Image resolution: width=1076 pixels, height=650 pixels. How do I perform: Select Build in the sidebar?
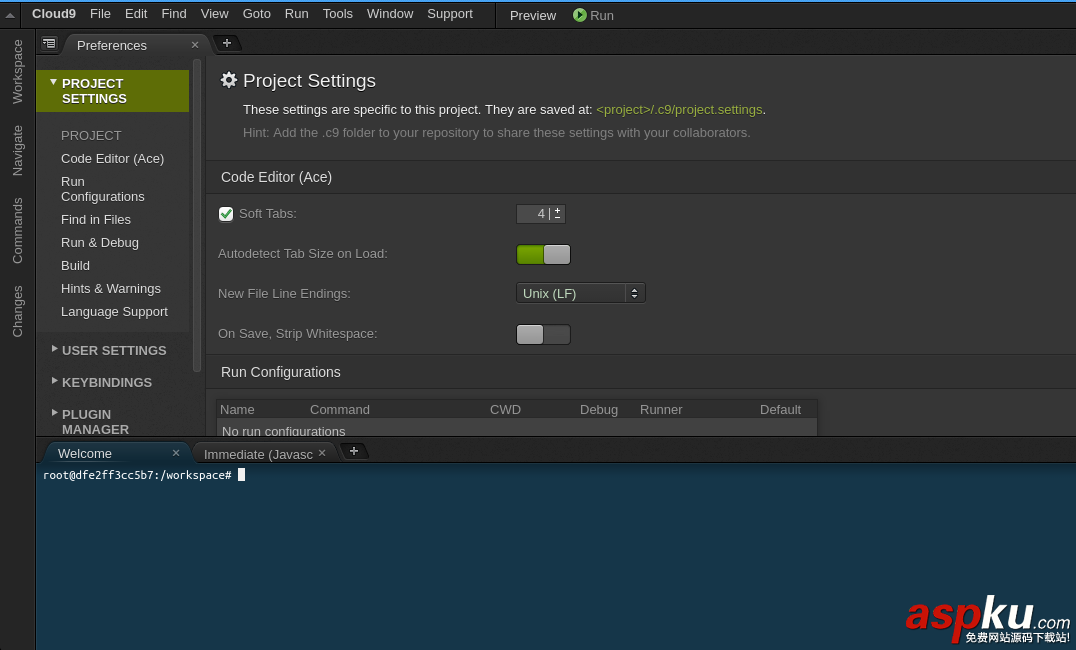tap(75, 266)
